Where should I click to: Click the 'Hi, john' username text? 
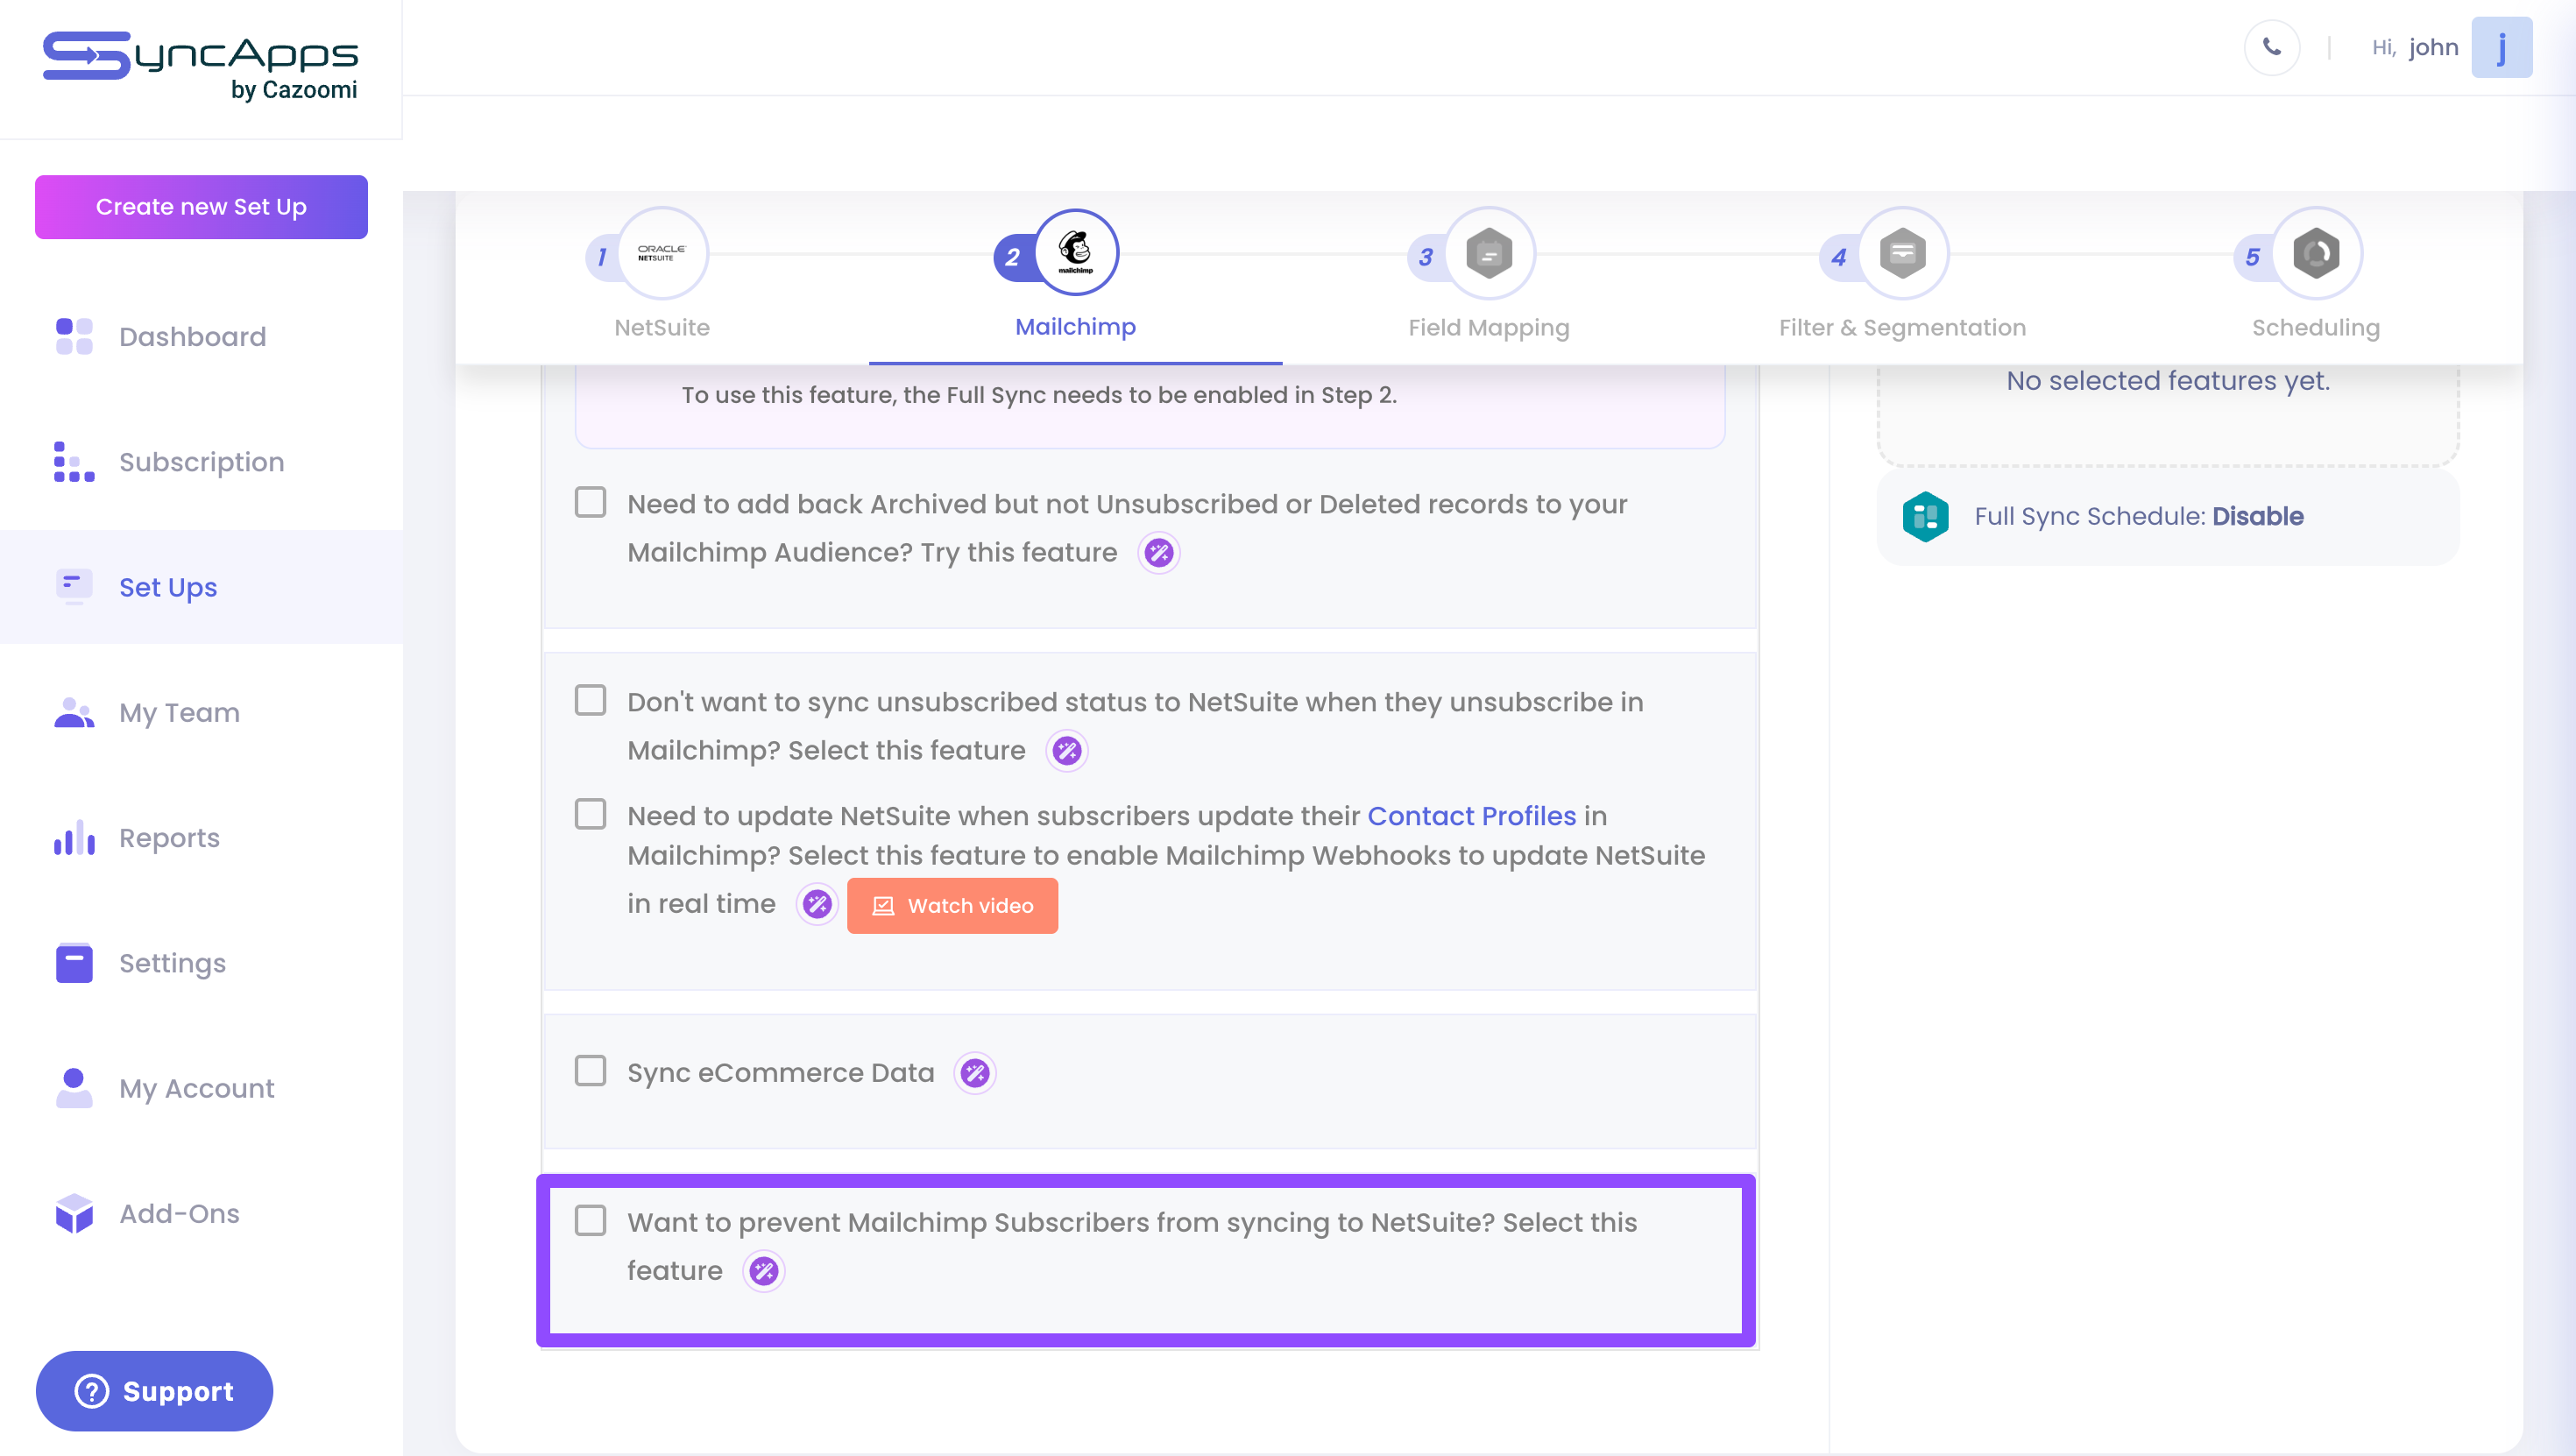(x=2414, y=47)
